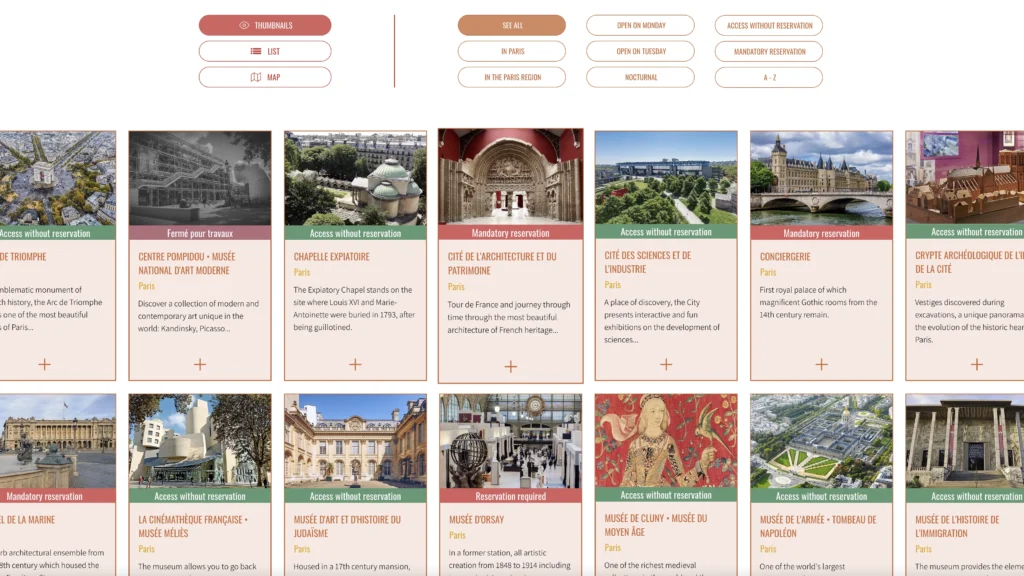Enable the Nocturnal filter
This screenshot has width=1024, height=576.
click(x=640, y=76)
